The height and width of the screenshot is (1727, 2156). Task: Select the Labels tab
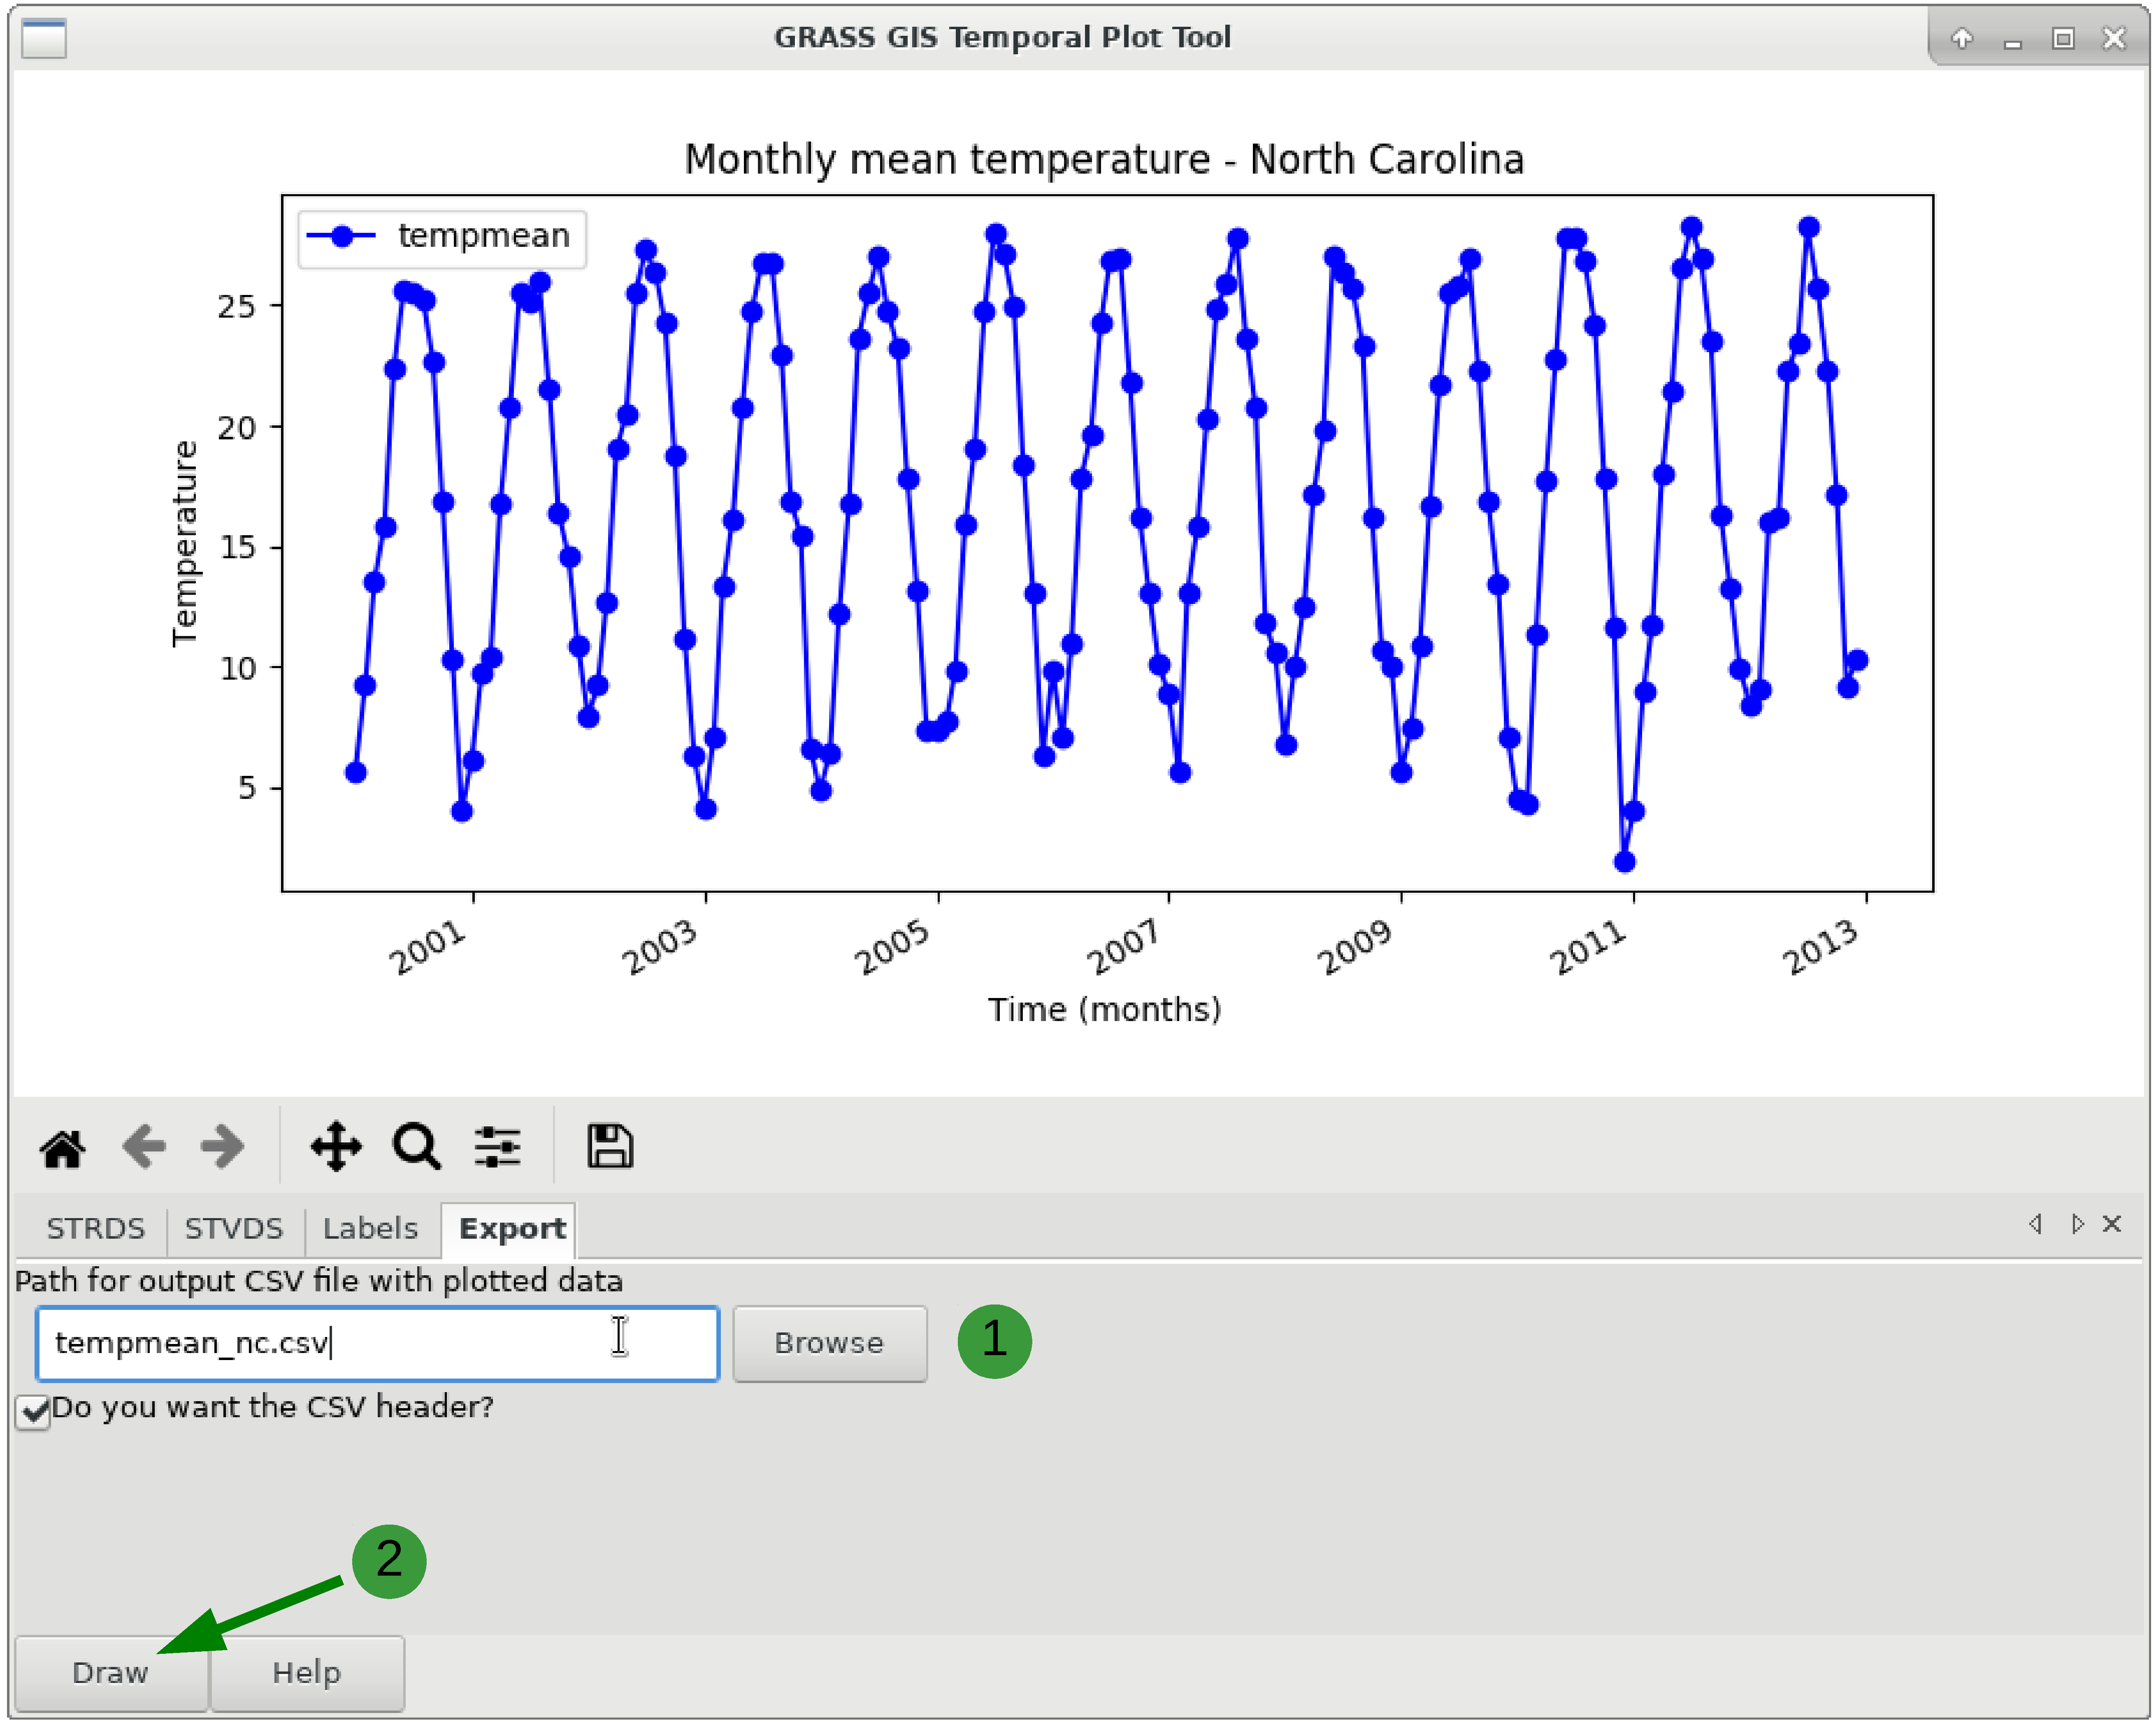coord(369,1229)
